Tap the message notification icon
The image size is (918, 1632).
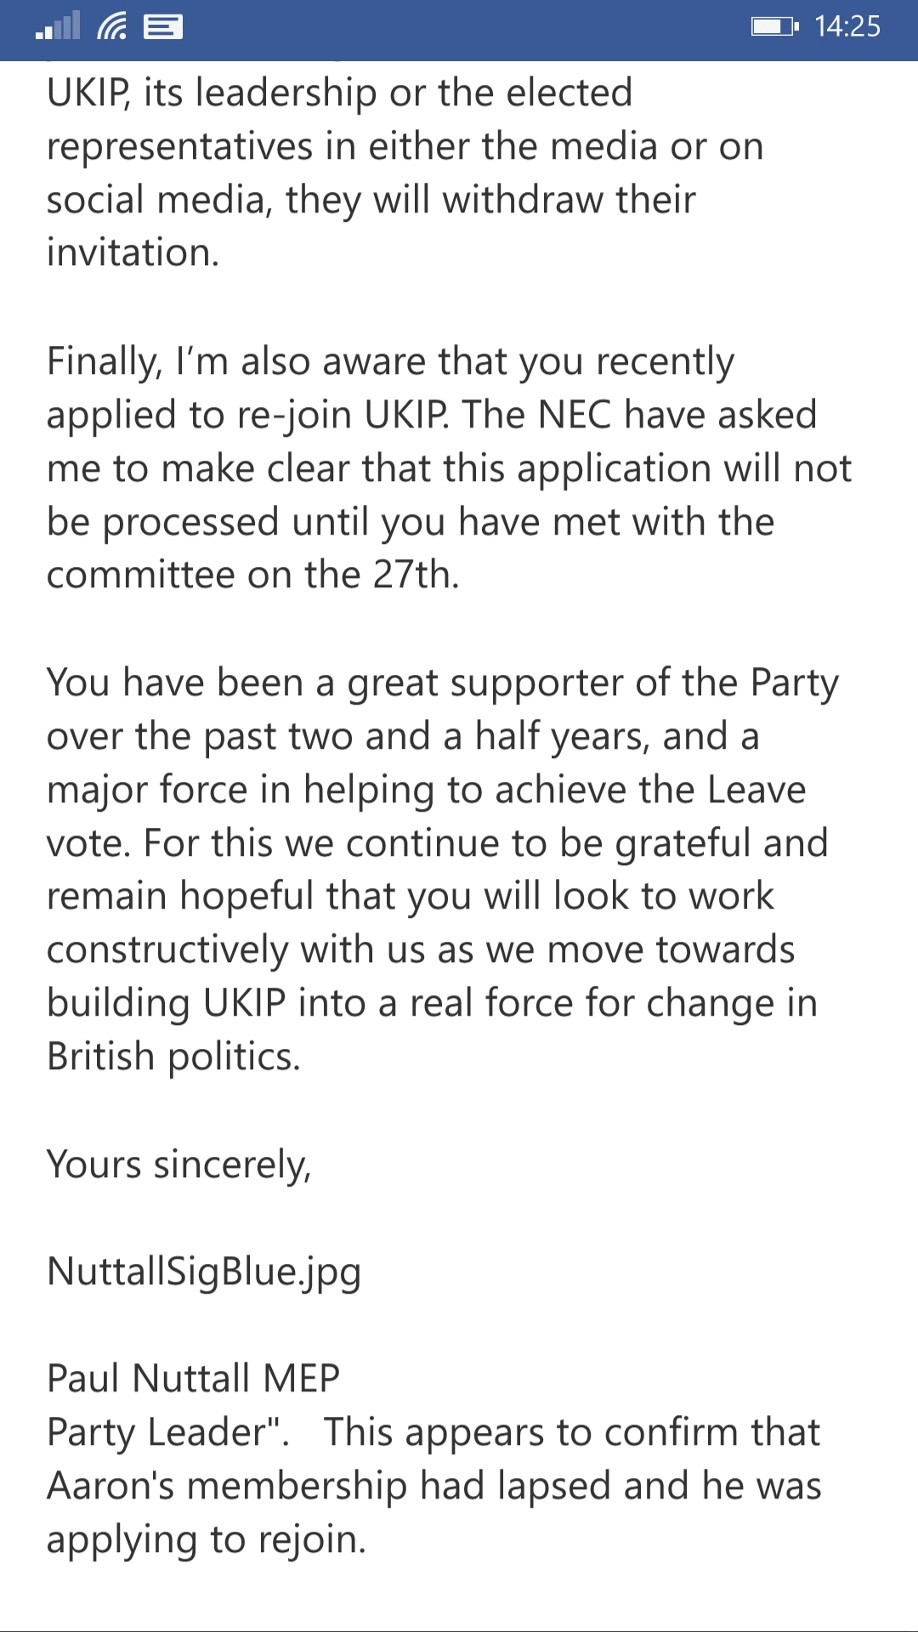(x=163, y=26)
